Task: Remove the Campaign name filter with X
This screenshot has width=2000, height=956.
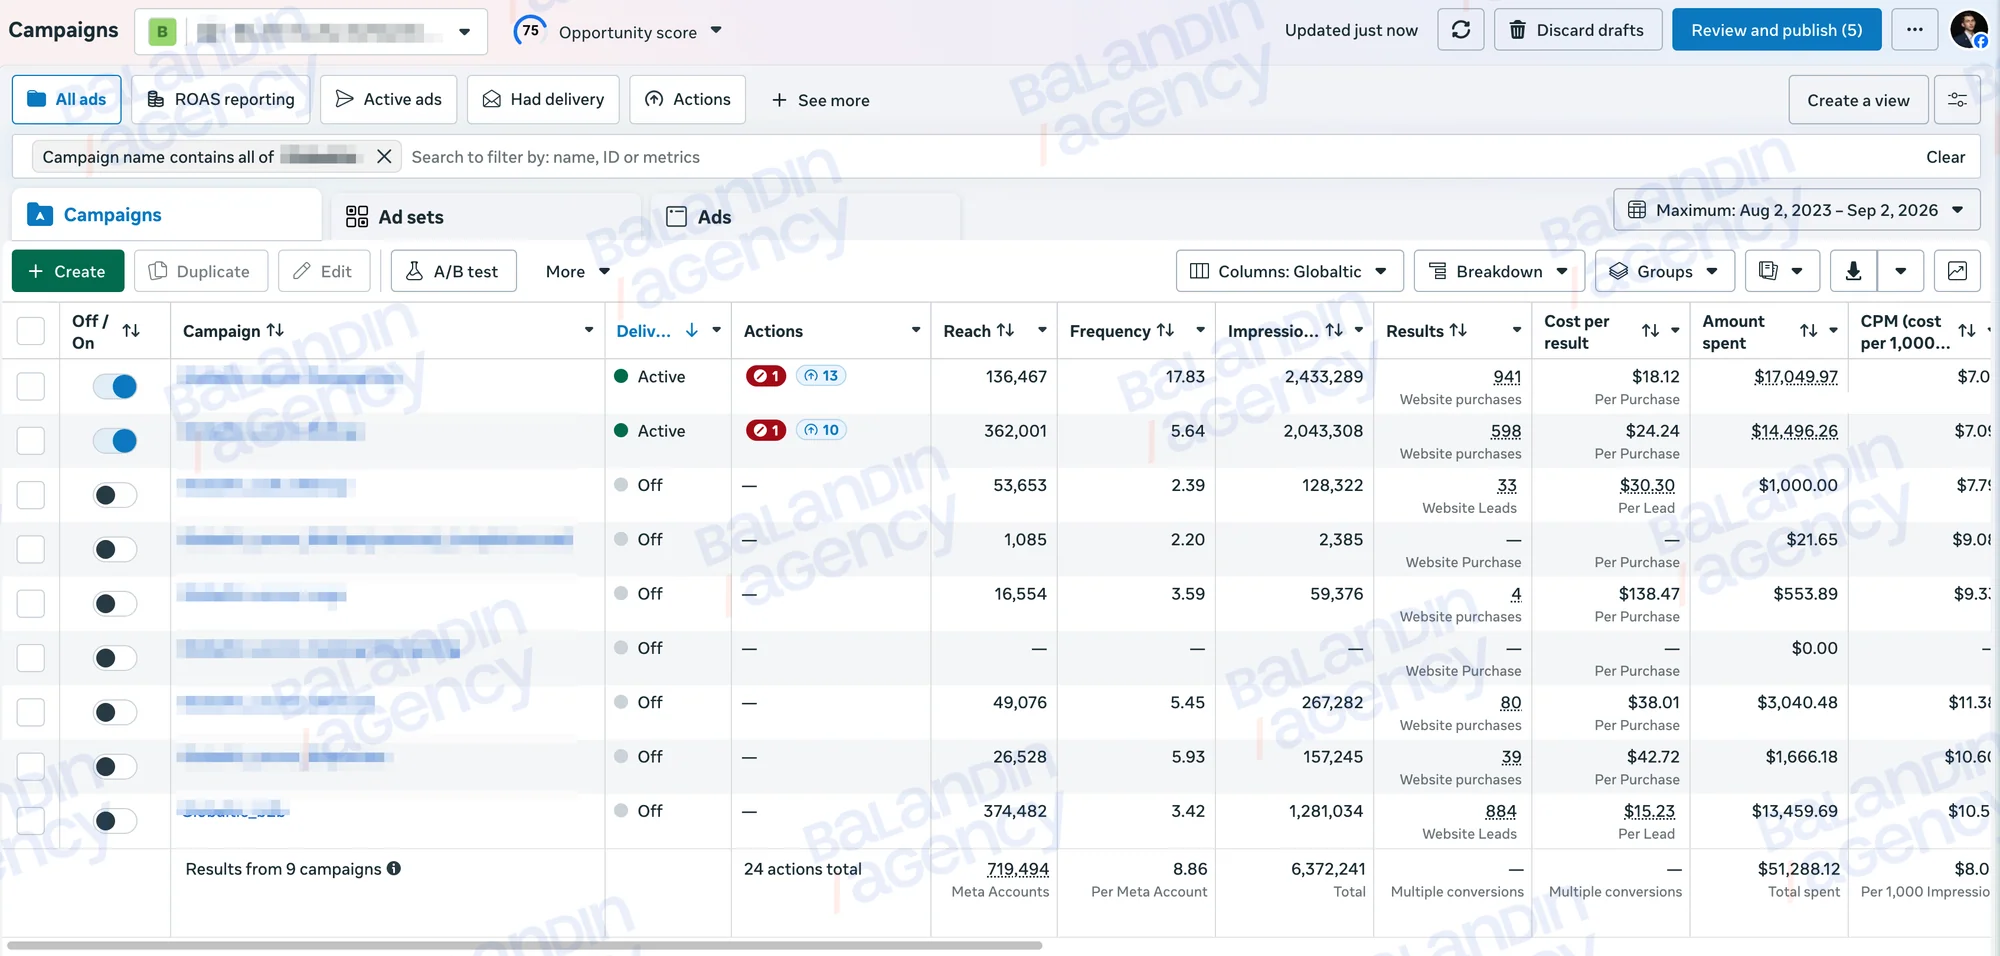Action: click(384, 157)
